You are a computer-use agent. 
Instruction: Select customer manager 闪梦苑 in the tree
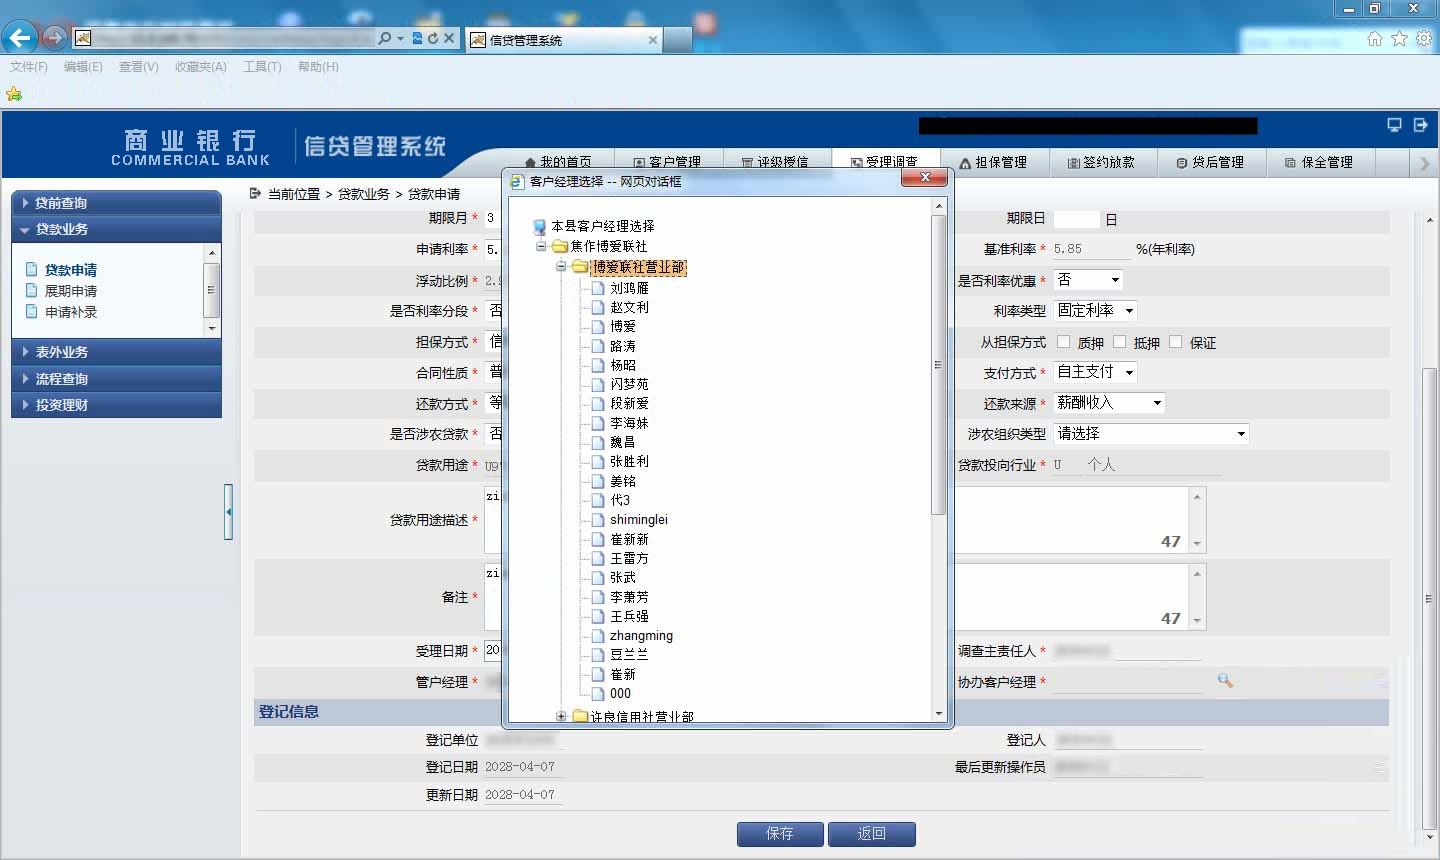(629, 384)
